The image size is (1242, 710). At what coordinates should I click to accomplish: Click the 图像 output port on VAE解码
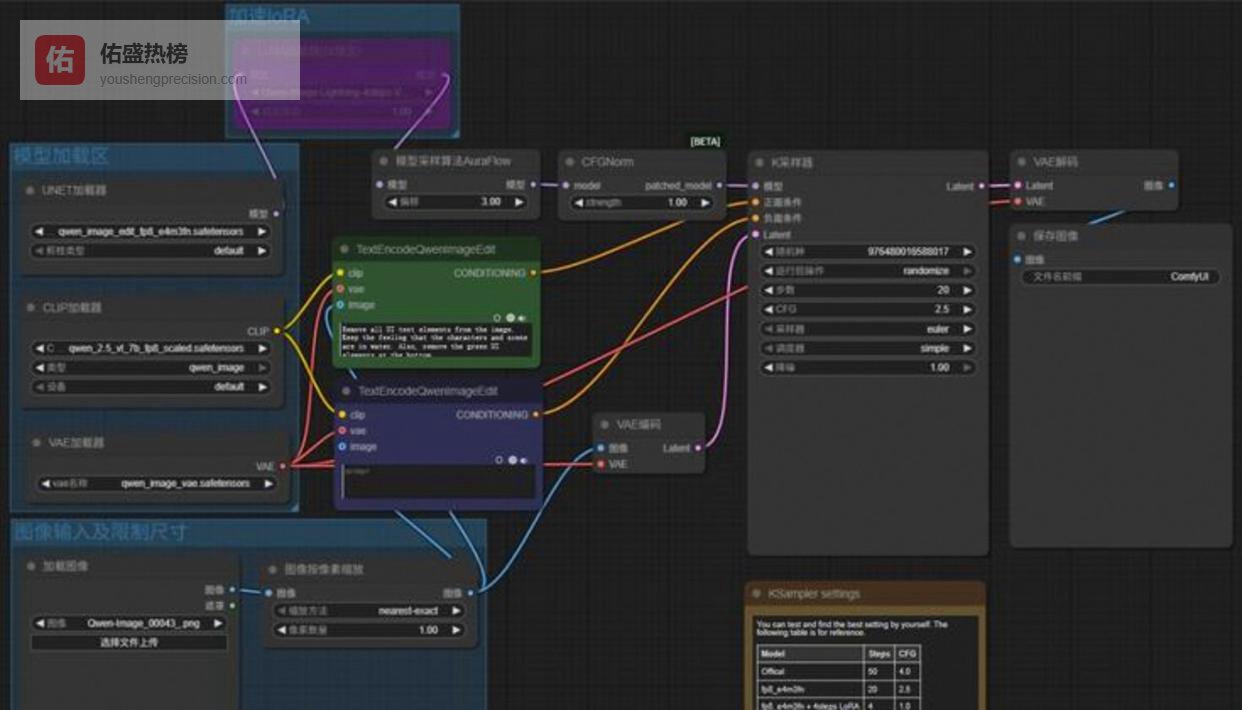[1171, 186]
